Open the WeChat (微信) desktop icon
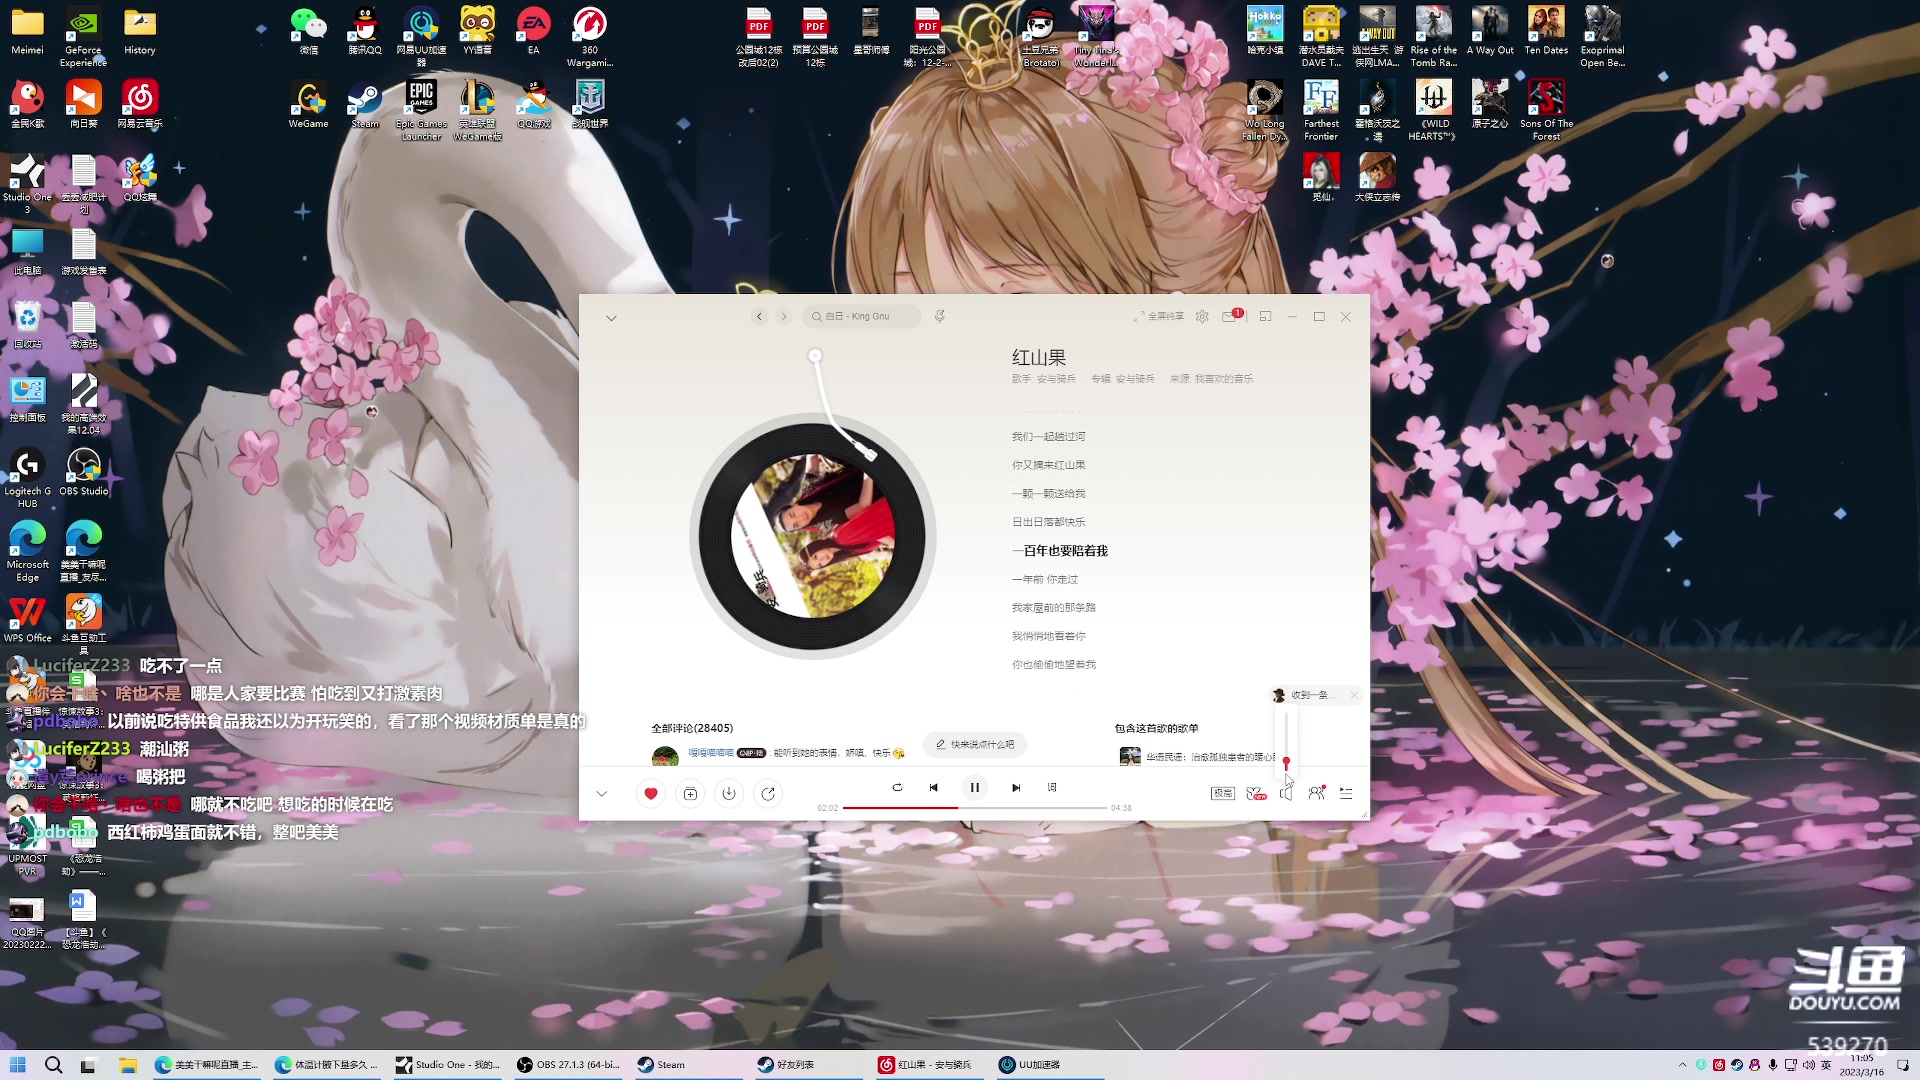This screenshot has width=1920, height=1080. [x=308, y=31]
